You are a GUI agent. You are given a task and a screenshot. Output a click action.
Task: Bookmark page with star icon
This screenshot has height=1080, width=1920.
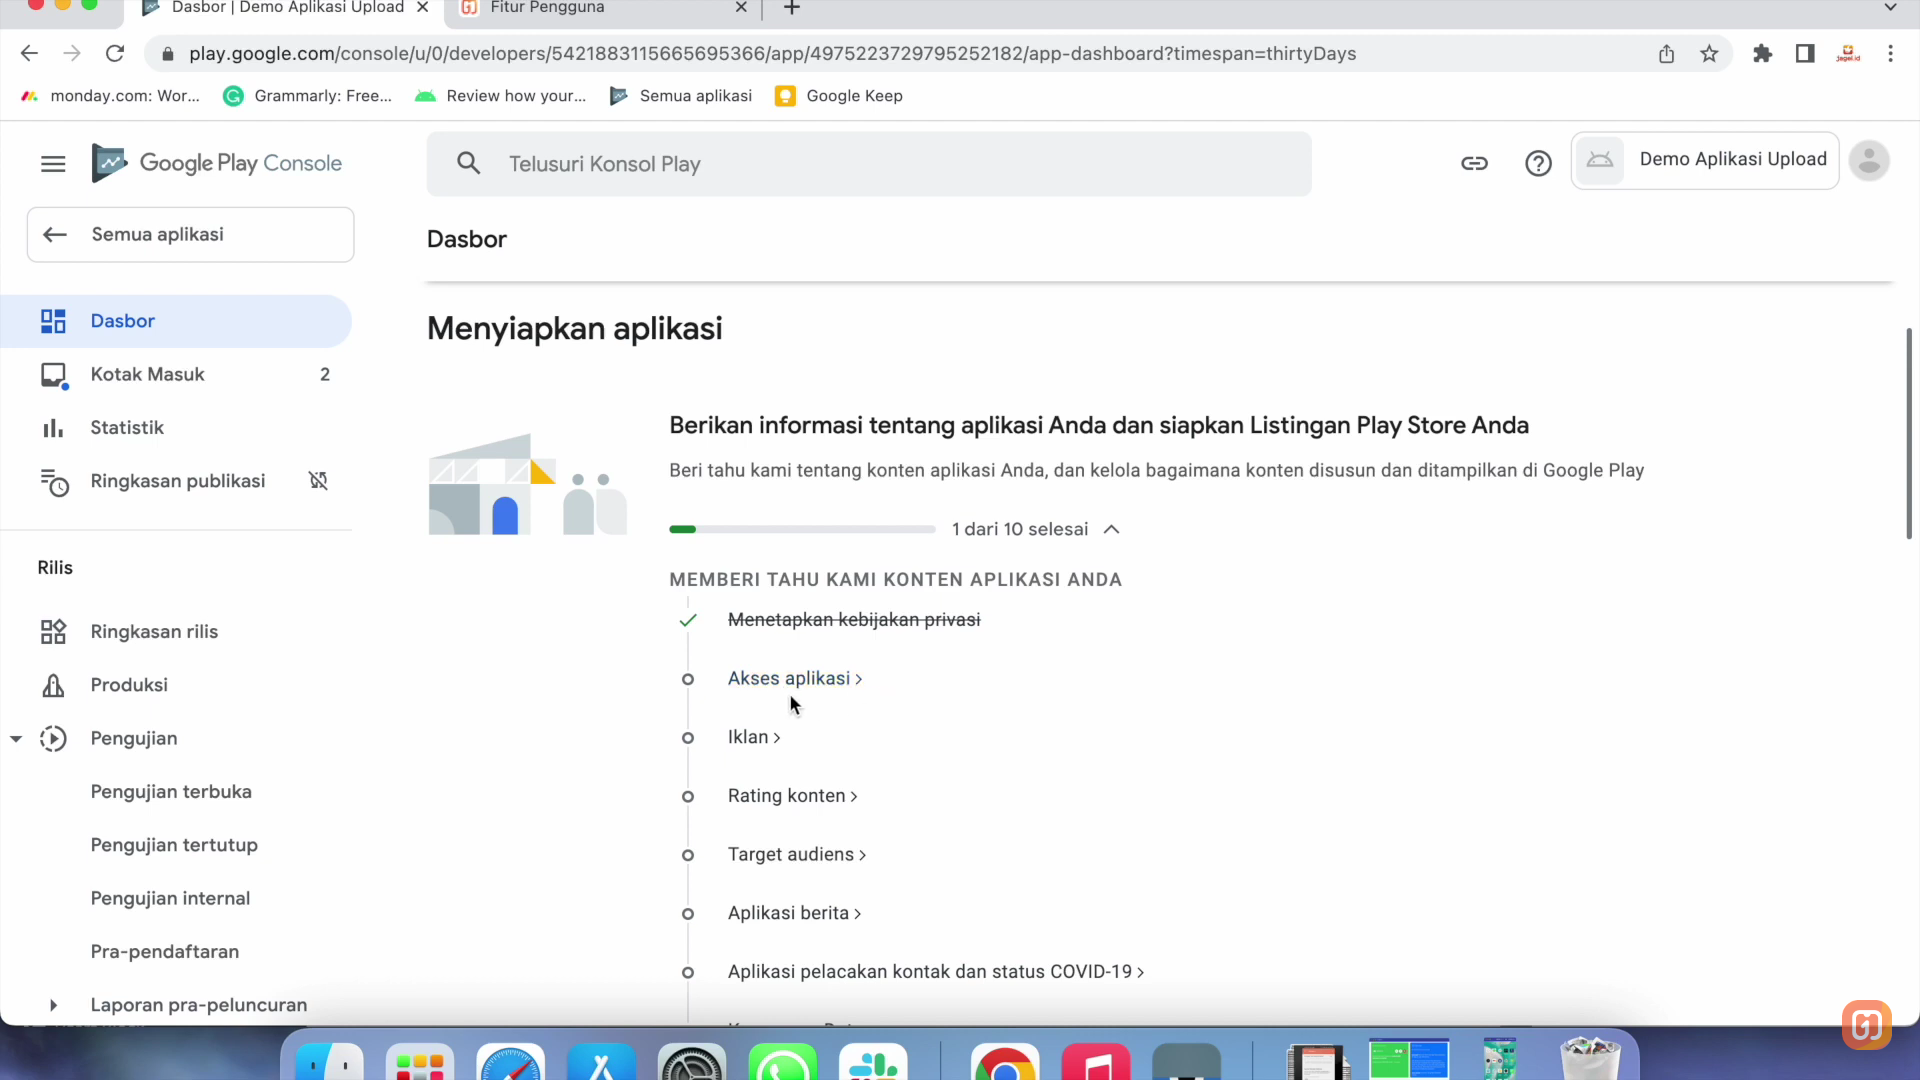coord(1709,54)
